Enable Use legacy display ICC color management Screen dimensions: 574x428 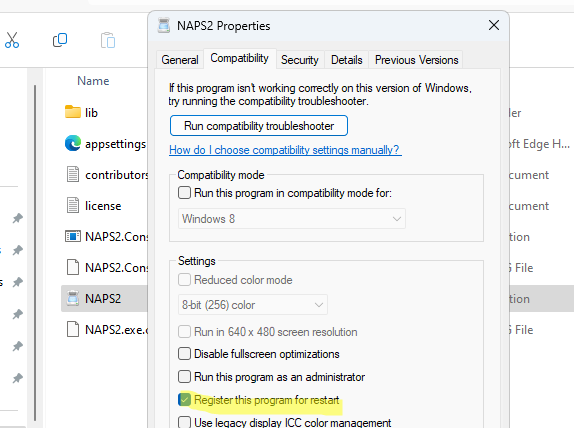click(x=184, y=422)
